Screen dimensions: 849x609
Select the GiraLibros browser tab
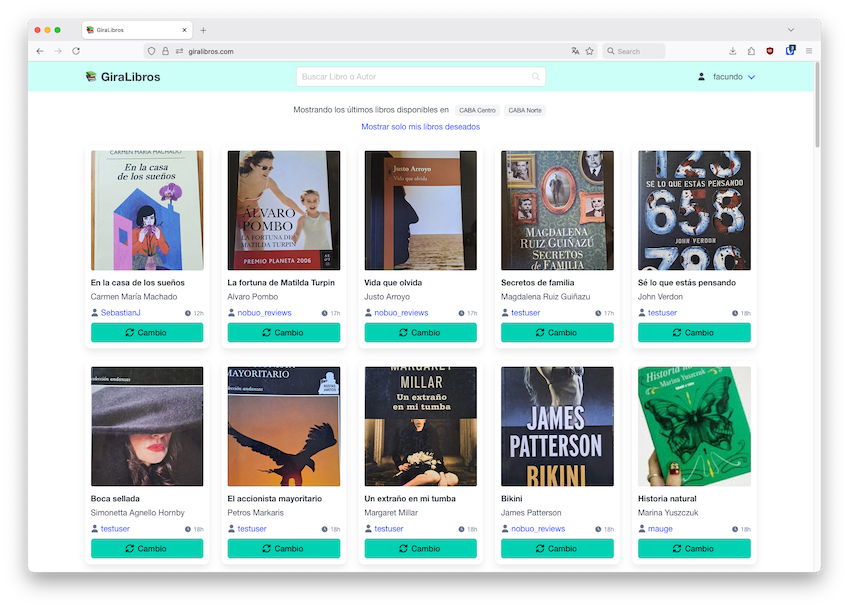point(137,30)
